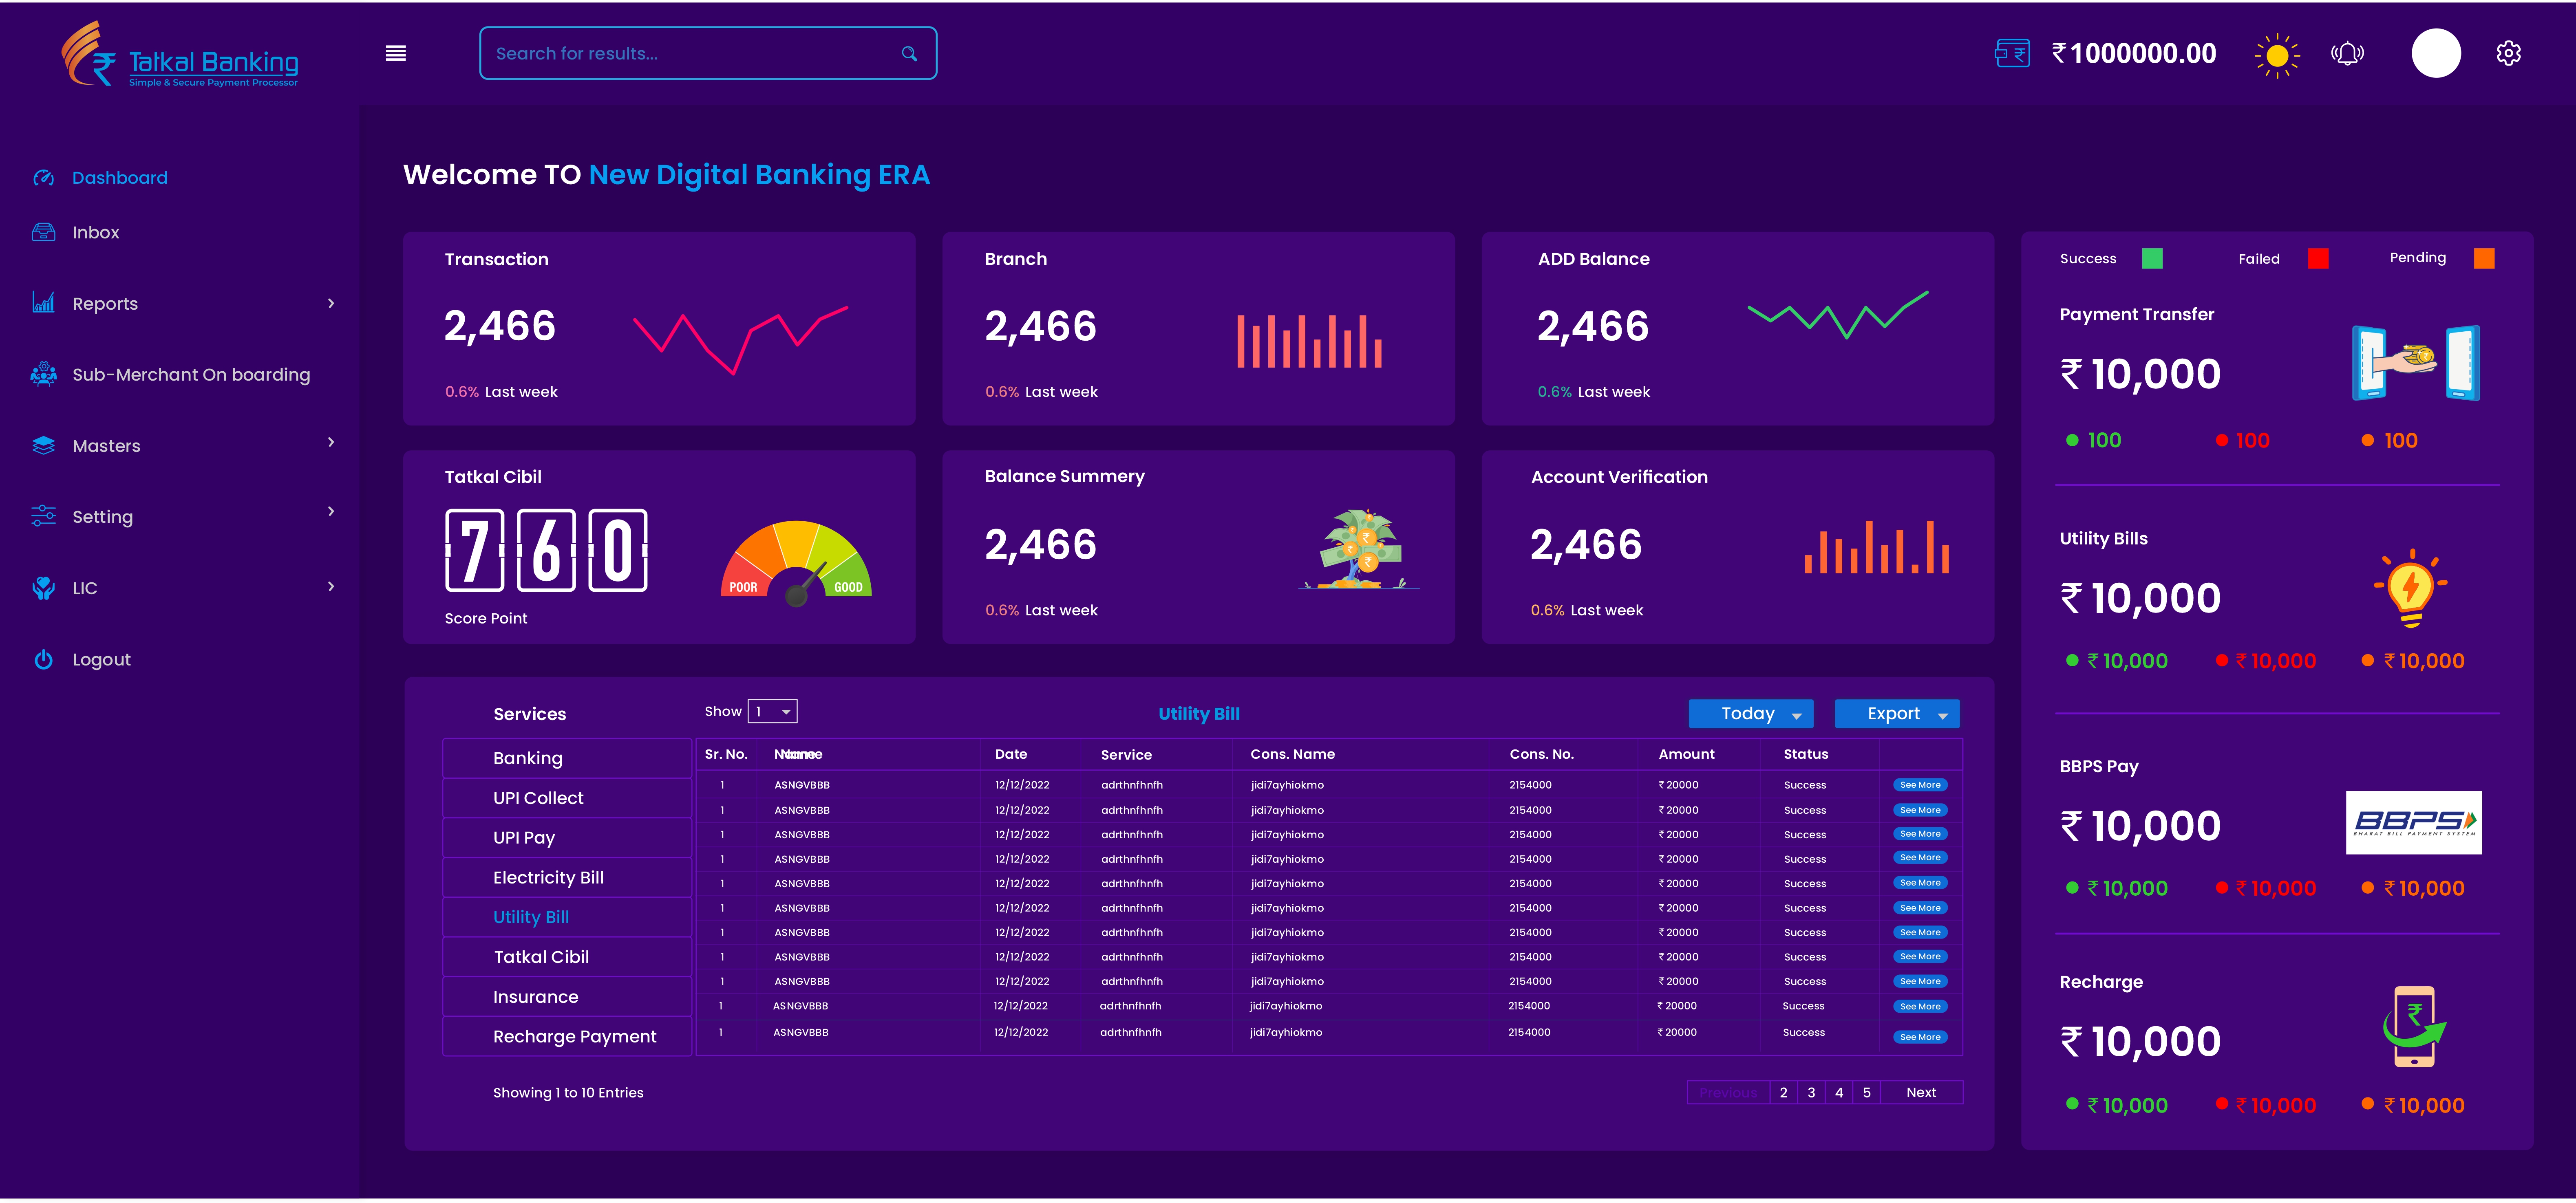Open the Today filter dropdown

tap(1750, 714)
